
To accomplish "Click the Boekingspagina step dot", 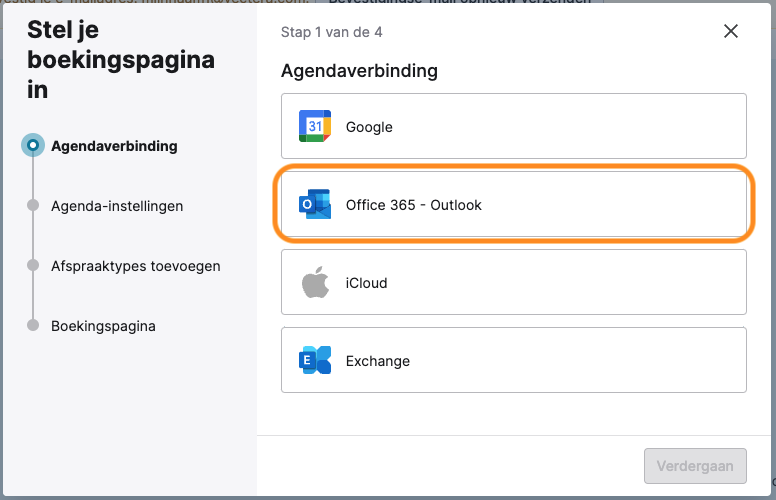I will [33, 325].
